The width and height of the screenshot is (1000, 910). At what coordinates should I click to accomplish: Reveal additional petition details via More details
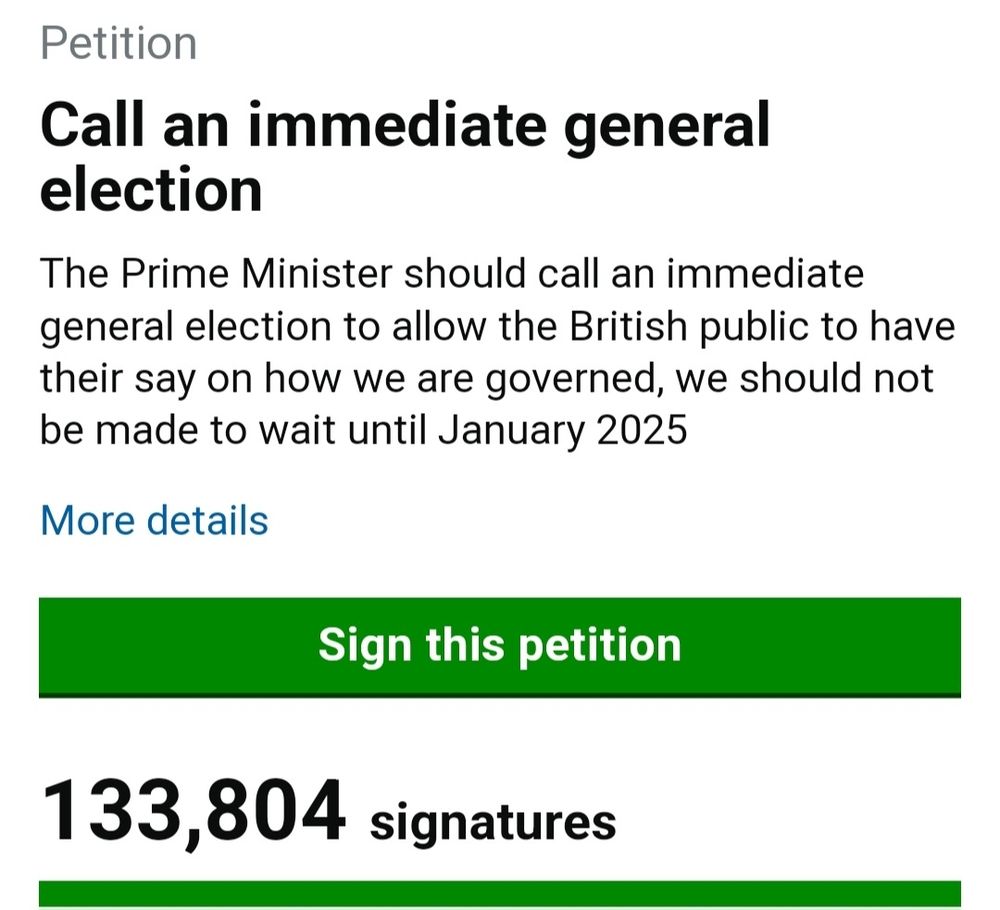152,520
